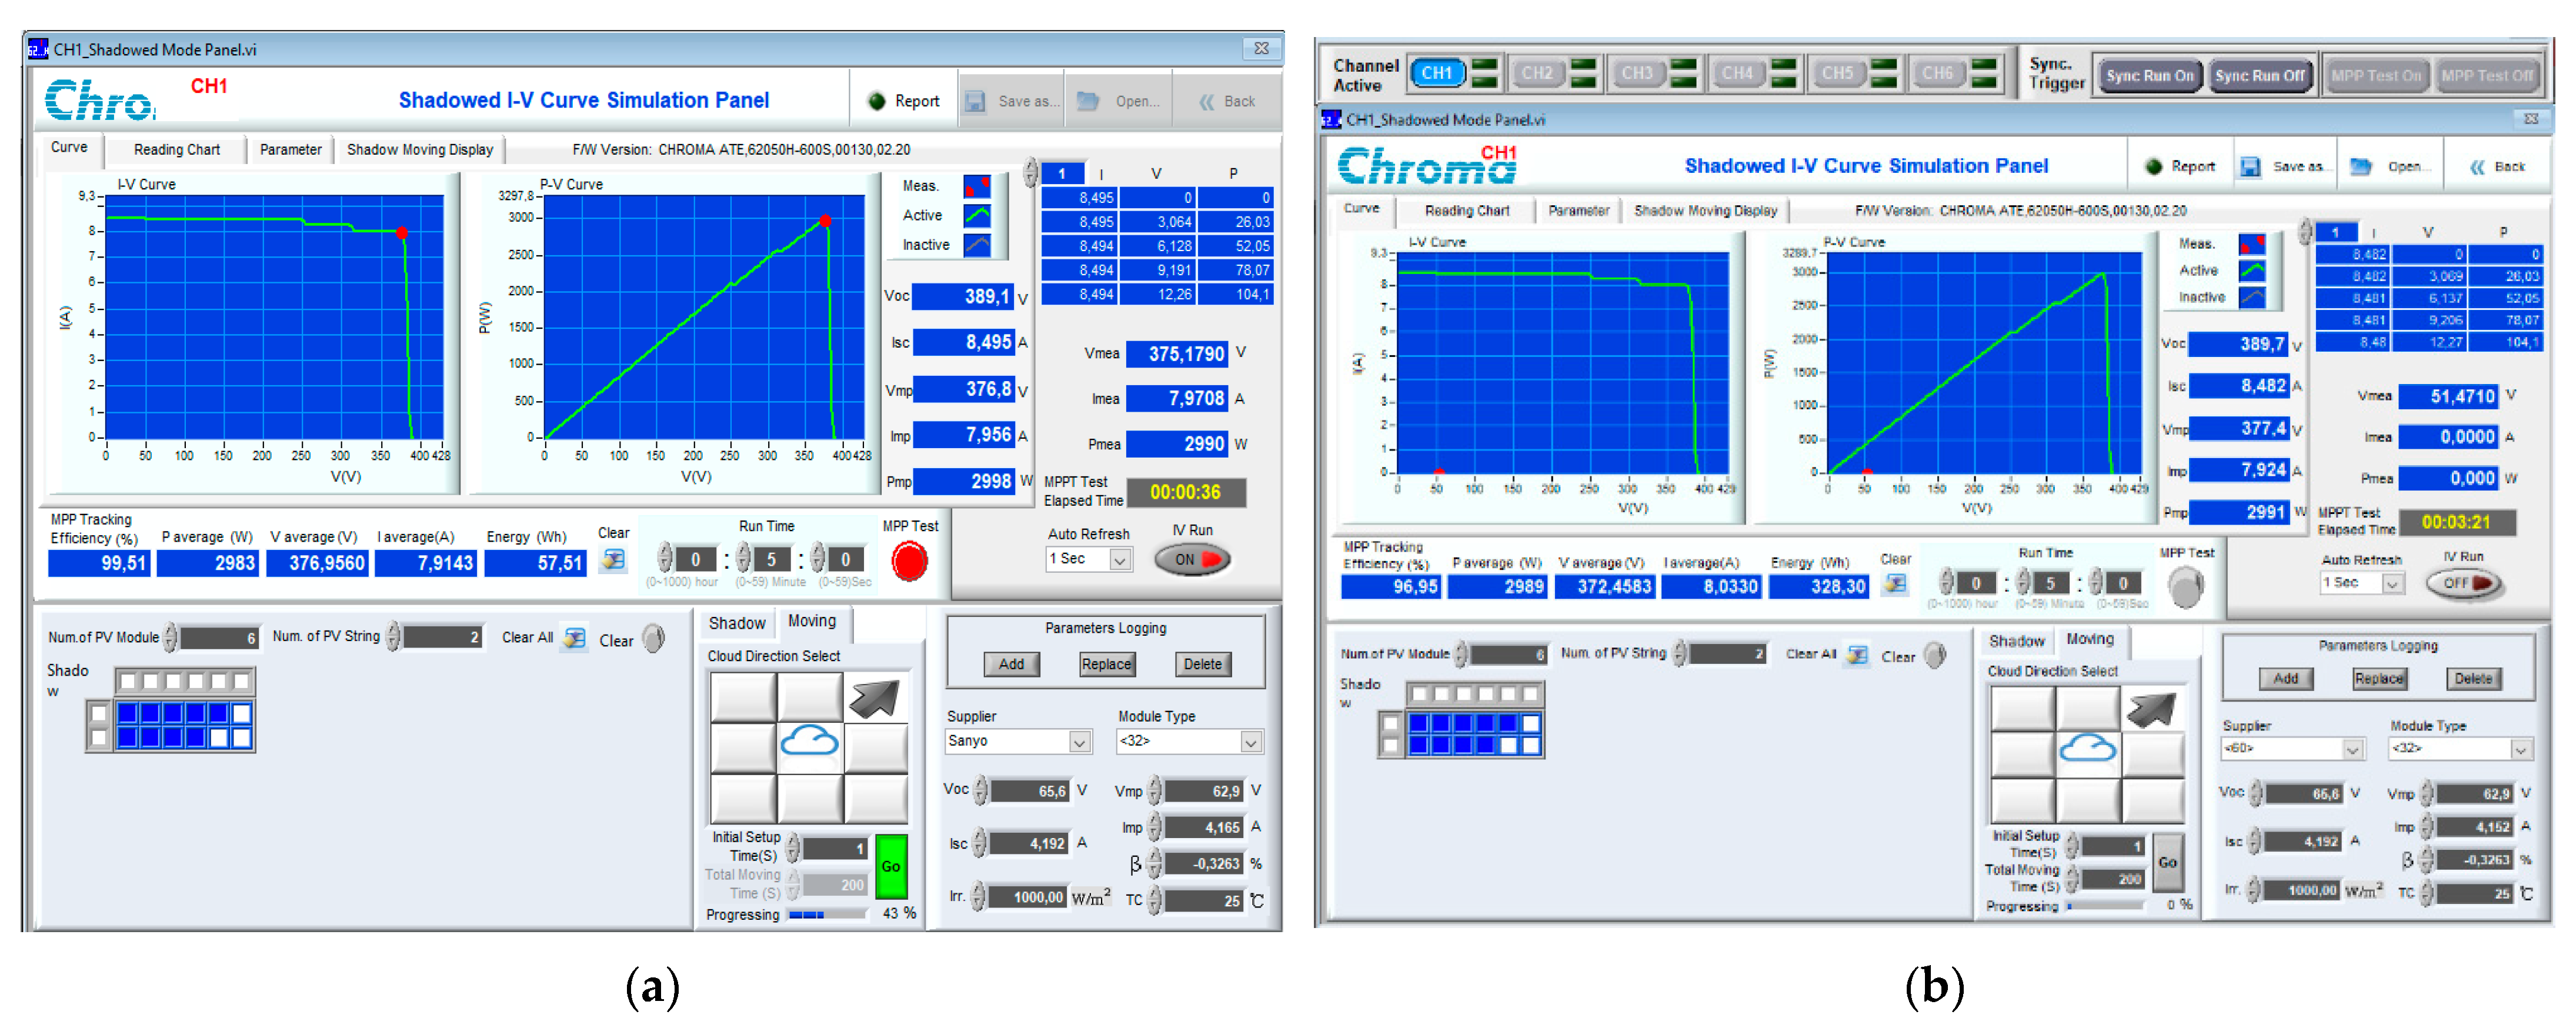Select the diagonal arrow cloud direction in left panel
Viewport: 2576px width, 1028px height.
pos(875,698)
